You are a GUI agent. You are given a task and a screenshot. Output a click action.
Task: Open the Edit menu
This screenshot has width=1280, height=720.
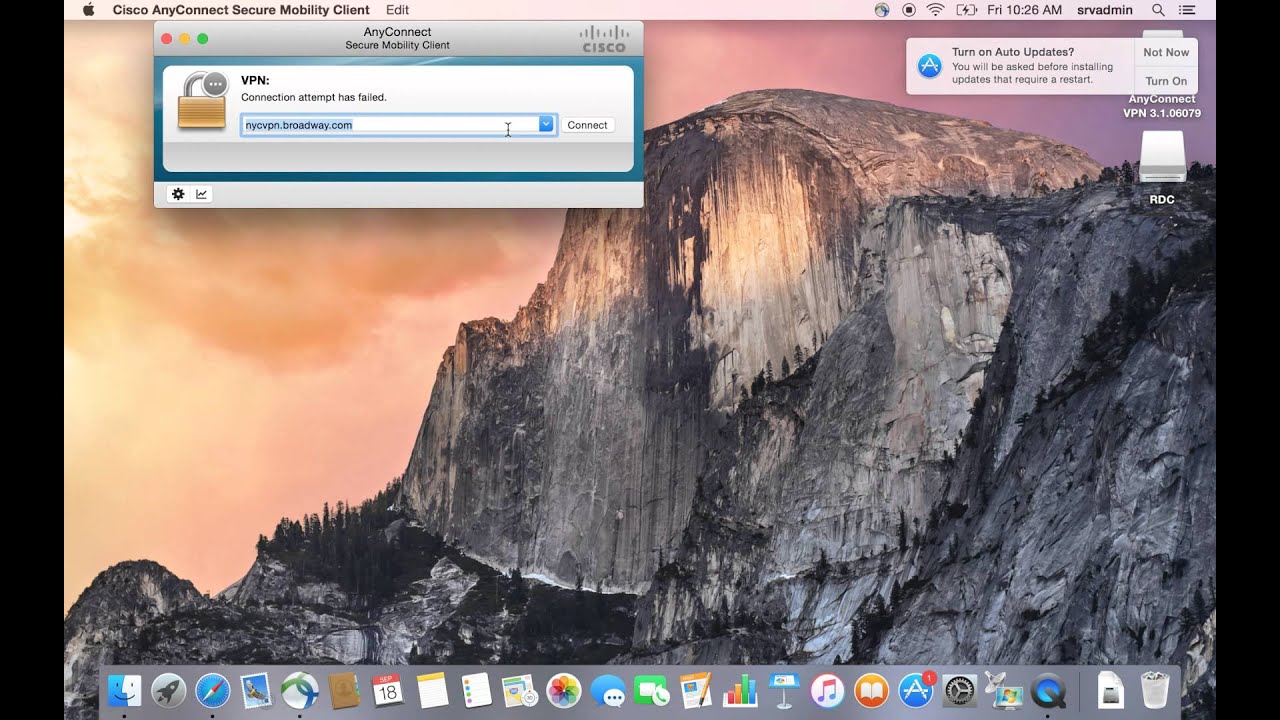(397, 10)
